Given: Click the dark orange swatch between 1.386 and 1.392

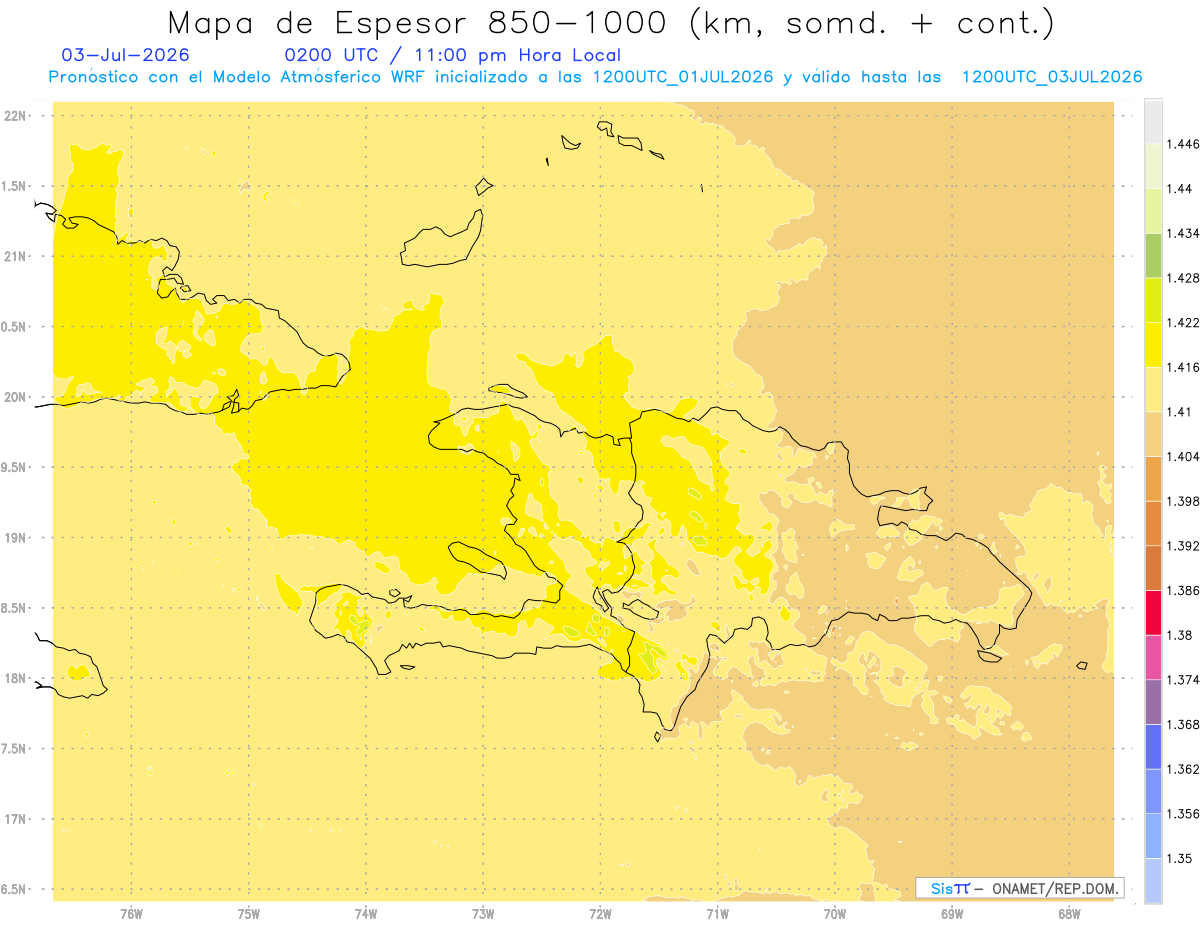Looking at the screenshot, I should 1153,568.
